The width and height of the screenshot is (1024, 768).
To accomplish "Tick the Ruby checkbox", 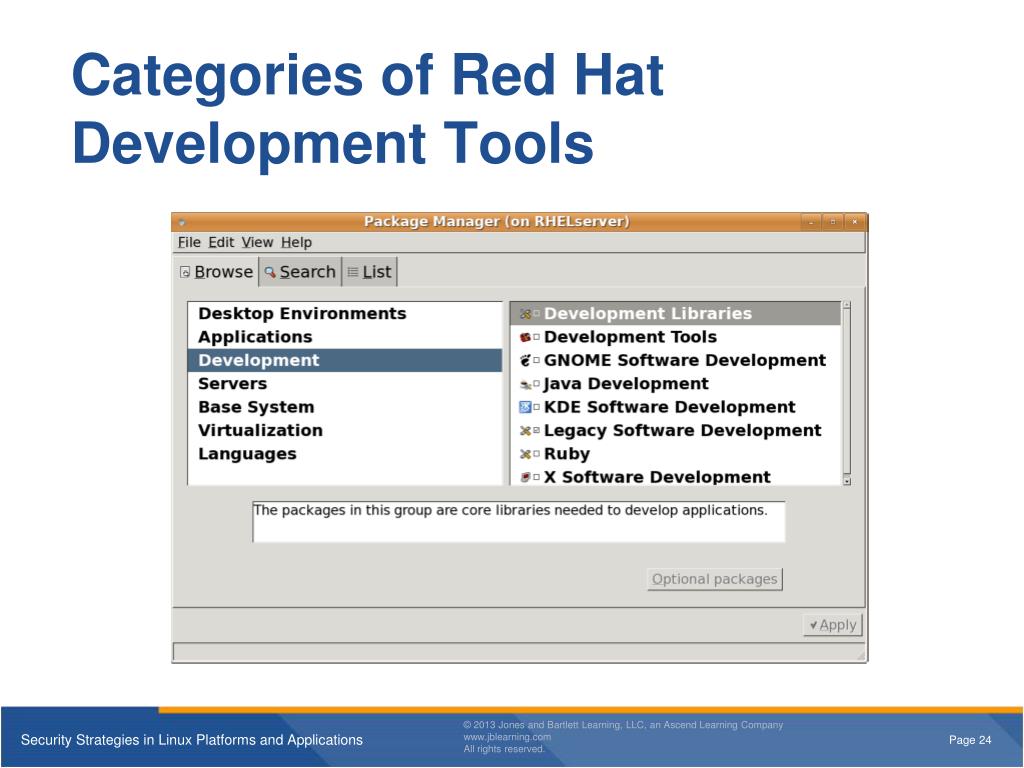I will [x=536, y=454].
